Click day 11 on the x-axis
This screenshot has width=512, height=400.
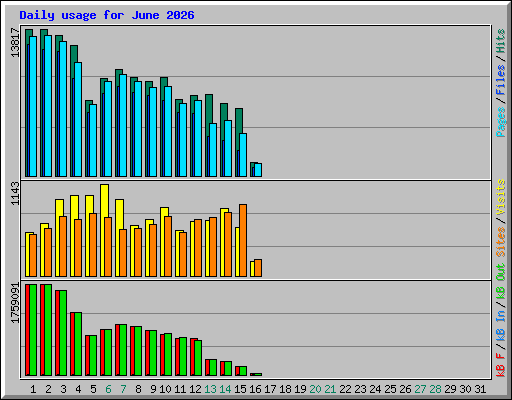point(180,389)
